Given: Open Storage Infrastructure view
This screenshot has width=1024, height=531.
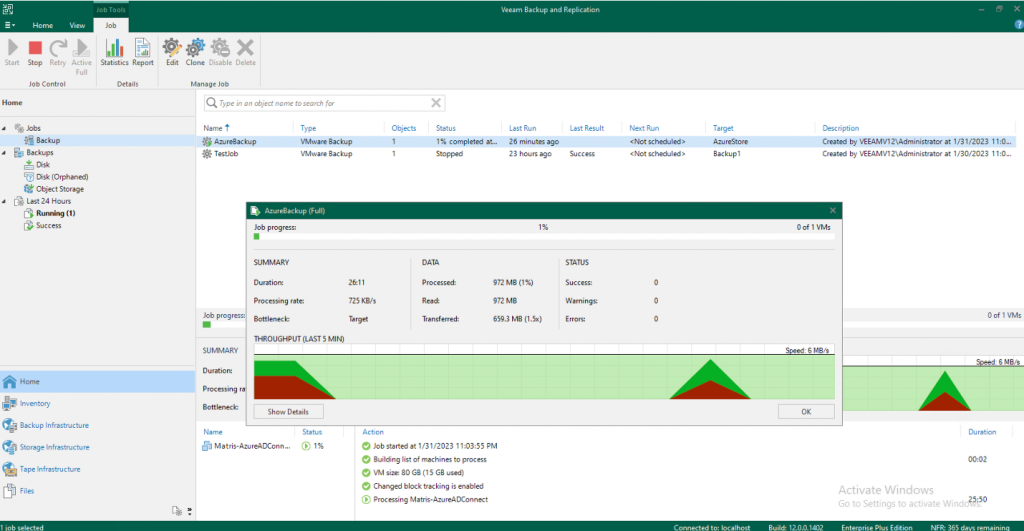Looking at the screenshot, I should click(x=54, y=447).
